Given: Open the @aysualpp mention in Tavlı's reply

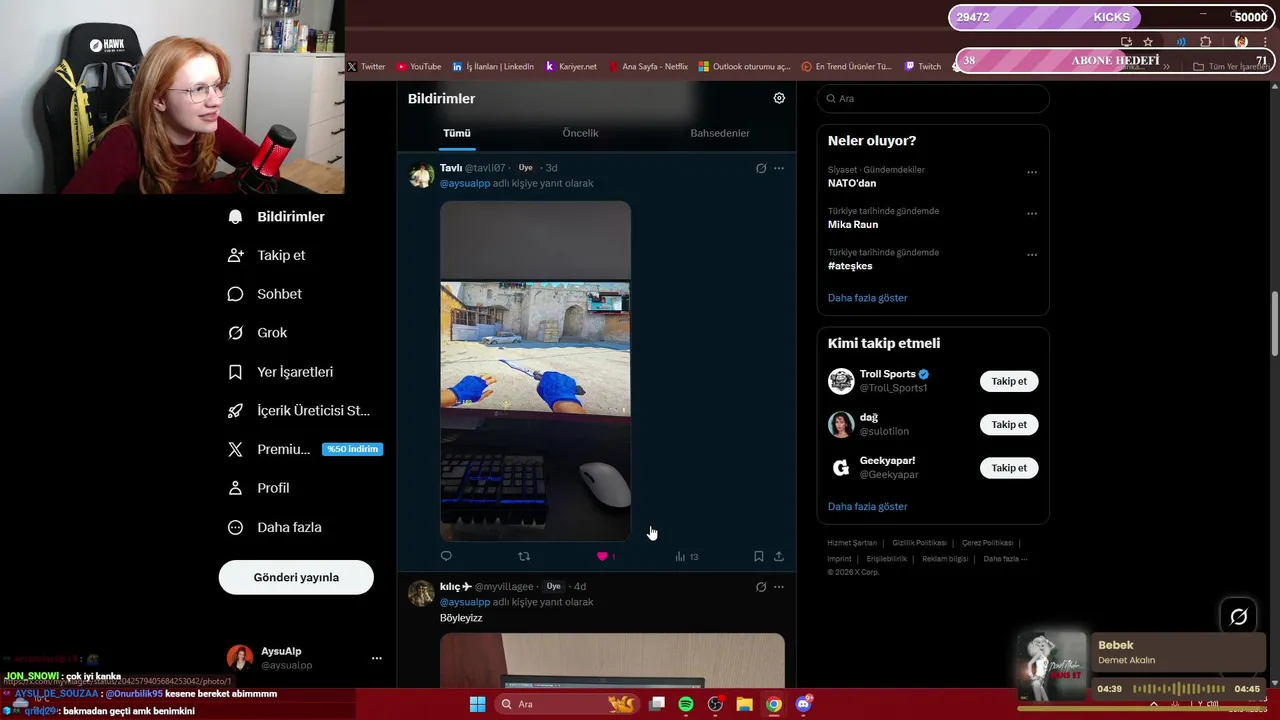Looking at the screenshot, I should tap(465, 184).
